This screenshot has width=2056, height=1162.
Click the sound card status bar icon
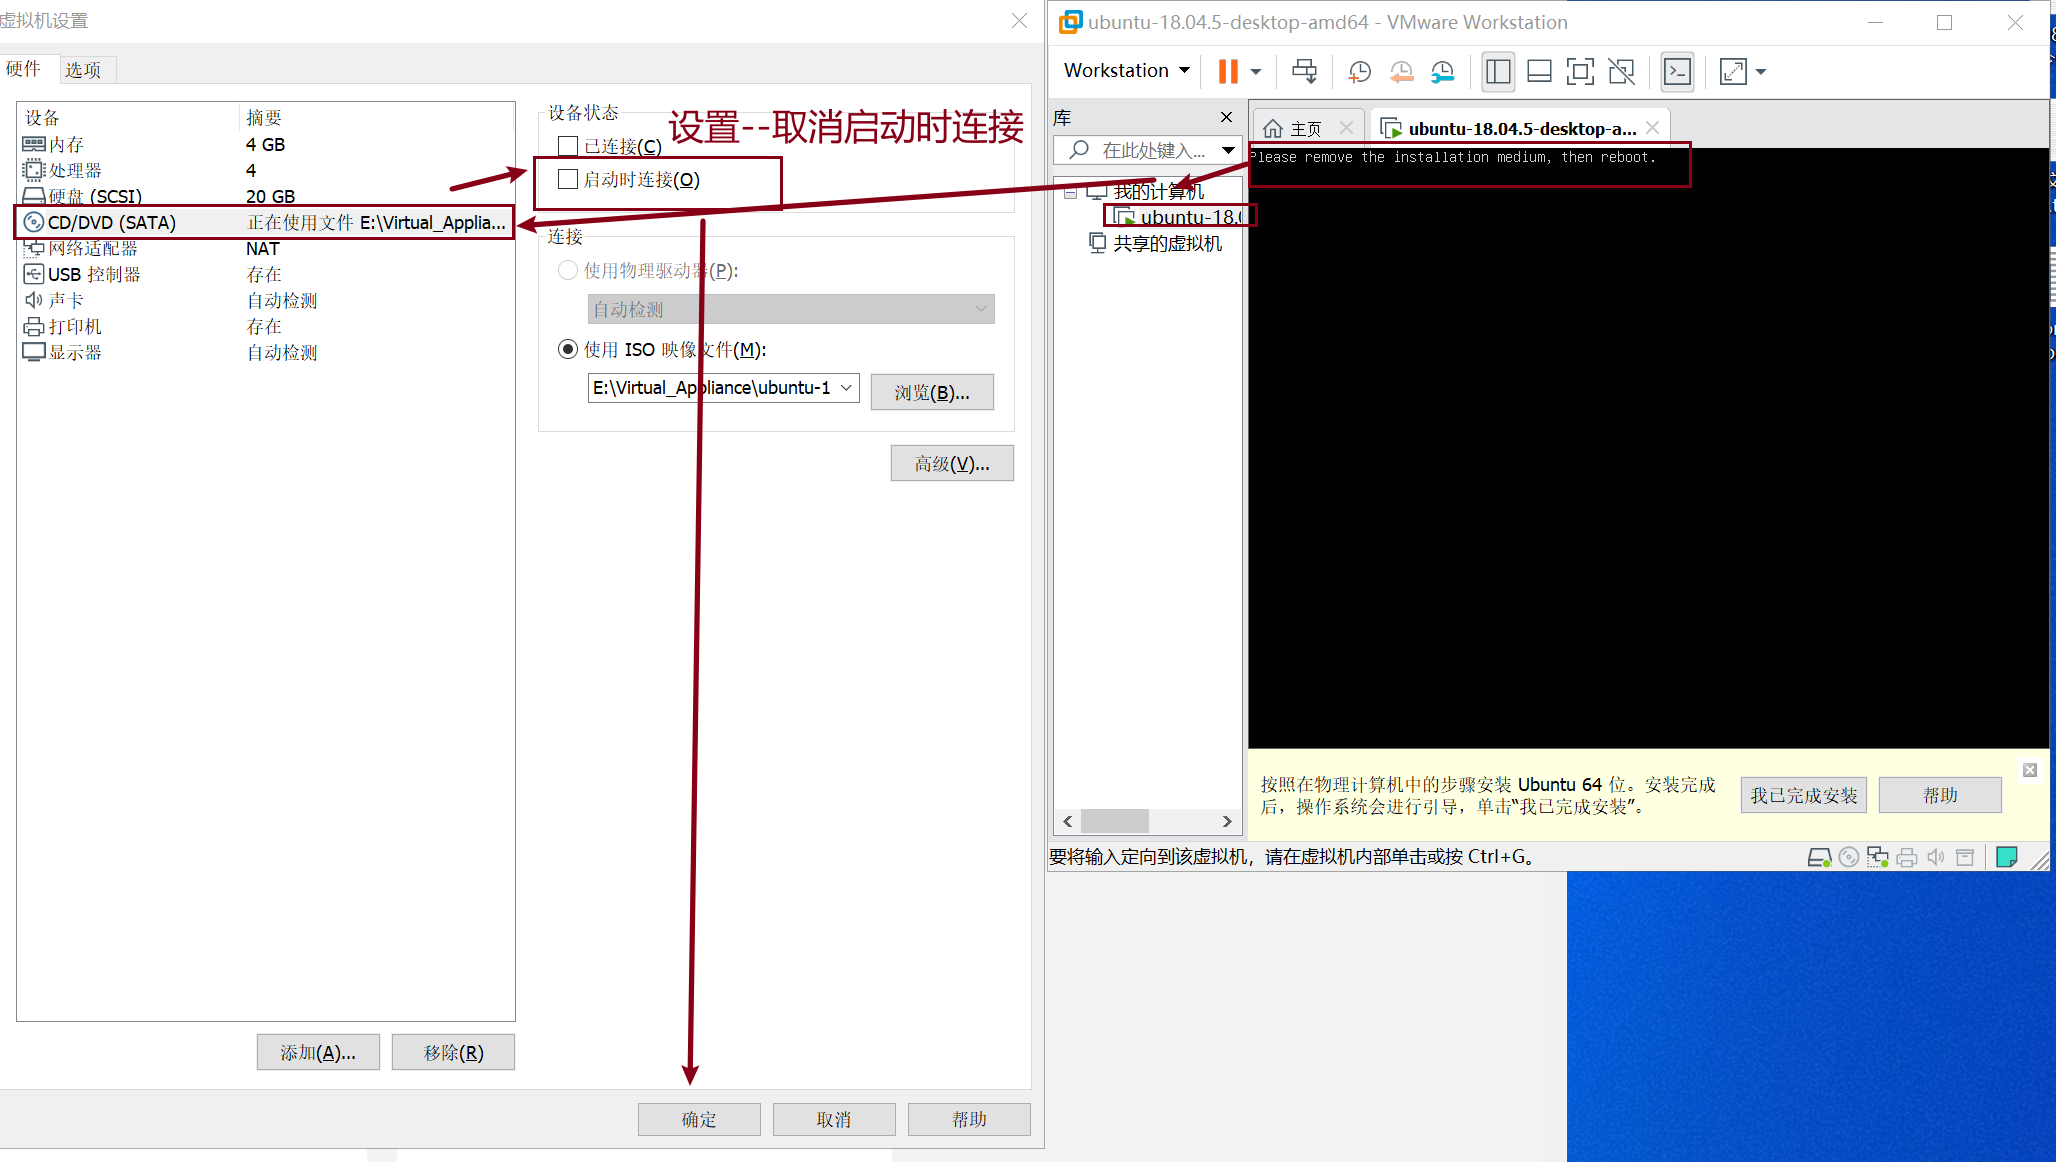[x=1936, y=857]
